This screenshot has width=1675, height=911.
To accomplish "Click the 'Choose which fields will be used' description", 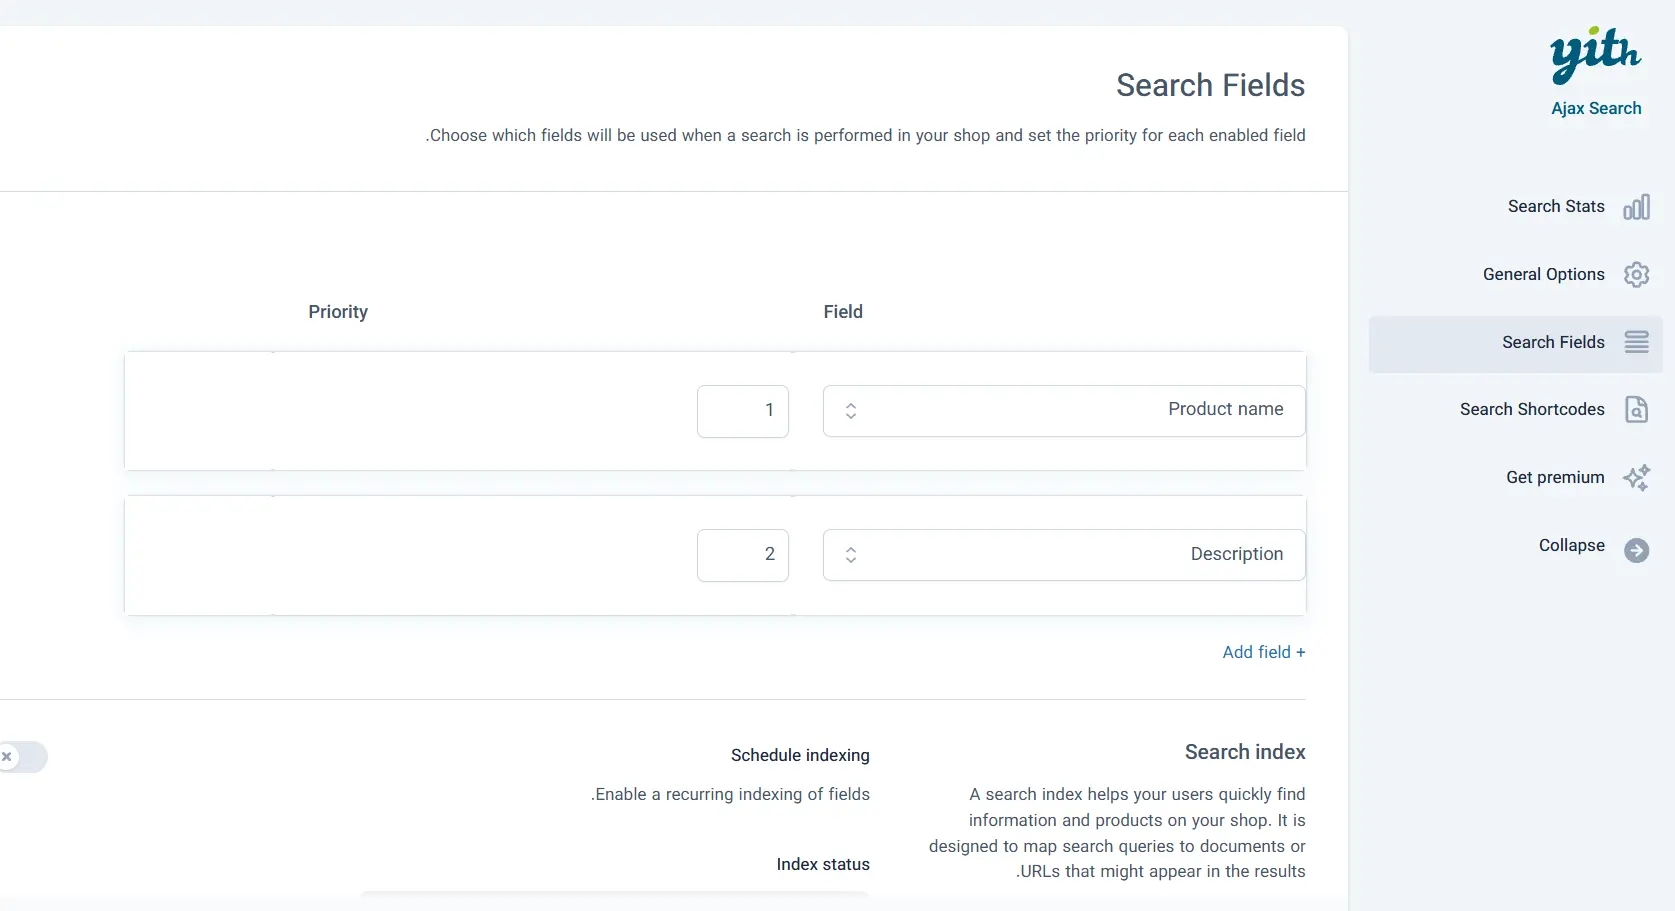I will (865, 135).
